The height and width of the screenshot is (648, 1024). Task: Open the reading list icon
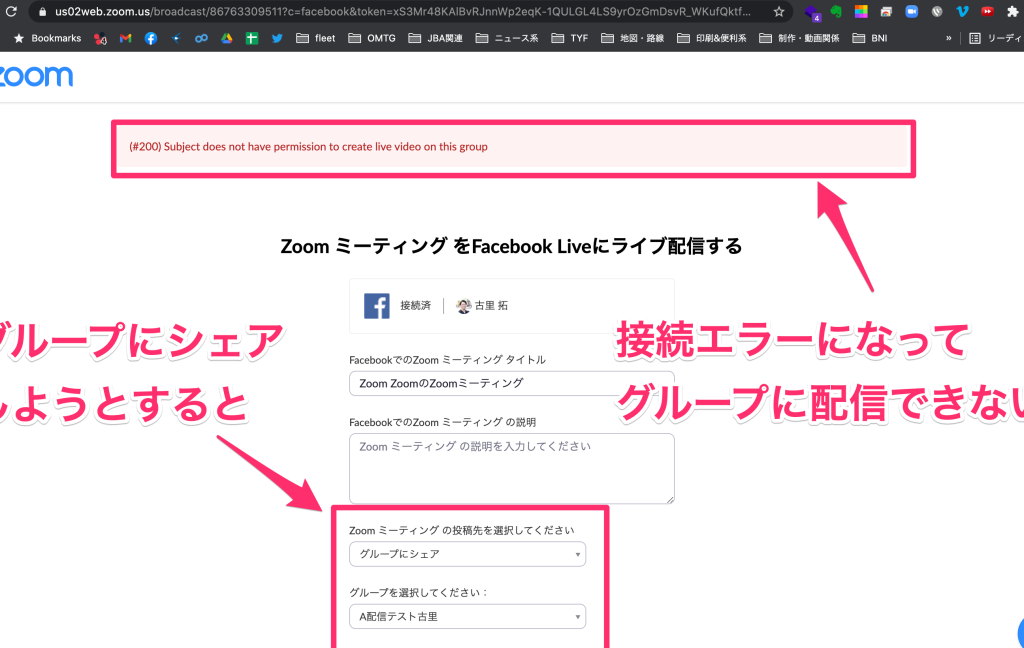tap(975, 39)
